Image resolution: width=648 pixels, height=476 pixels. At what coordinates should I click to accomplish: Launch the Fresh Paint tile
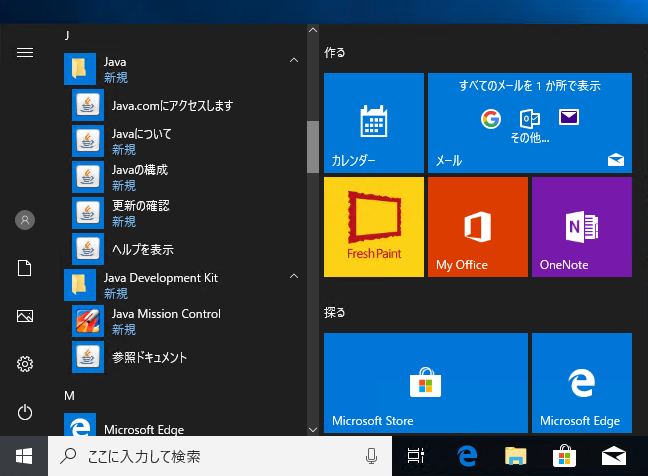[374, 227]
